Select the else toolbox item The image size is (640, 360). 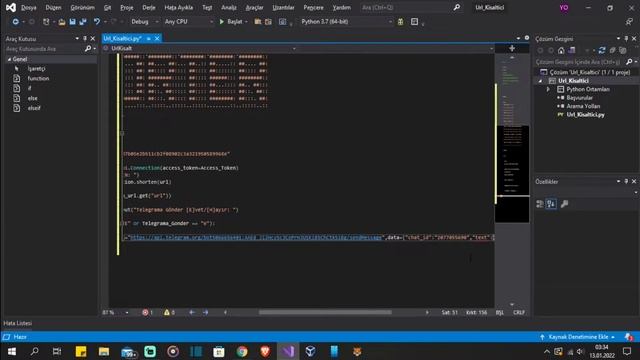[x=32, y=98]
